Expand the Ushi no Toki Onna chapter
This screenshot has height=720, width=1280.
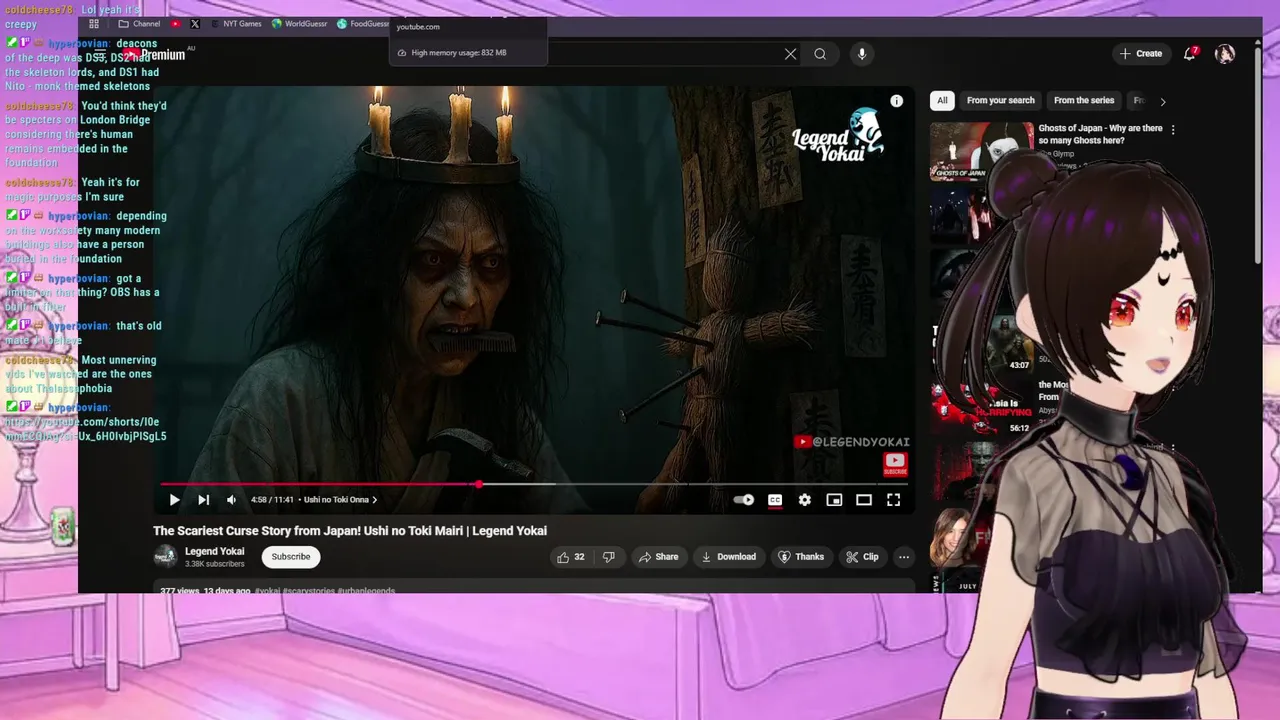[x=340, y=500]
